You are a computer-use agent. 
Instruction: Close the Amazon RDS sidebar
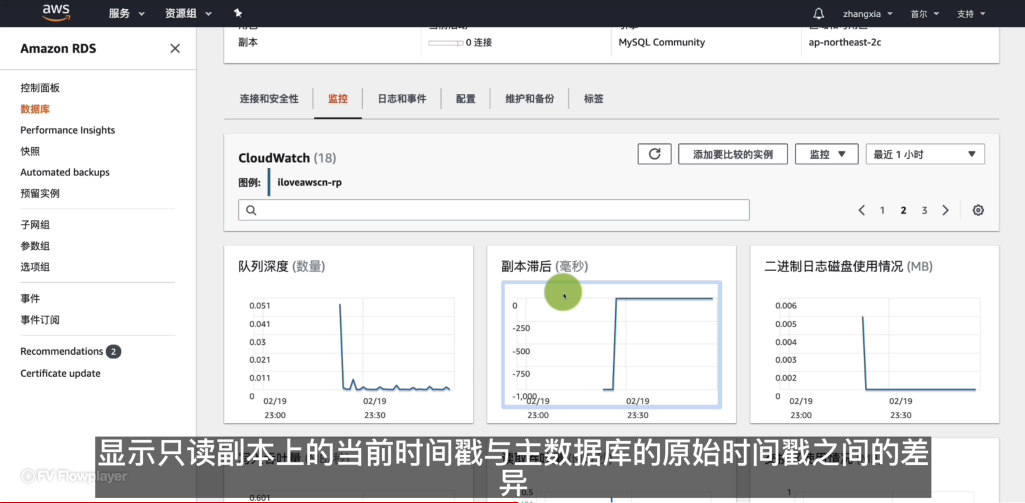[x=175, y=48]
